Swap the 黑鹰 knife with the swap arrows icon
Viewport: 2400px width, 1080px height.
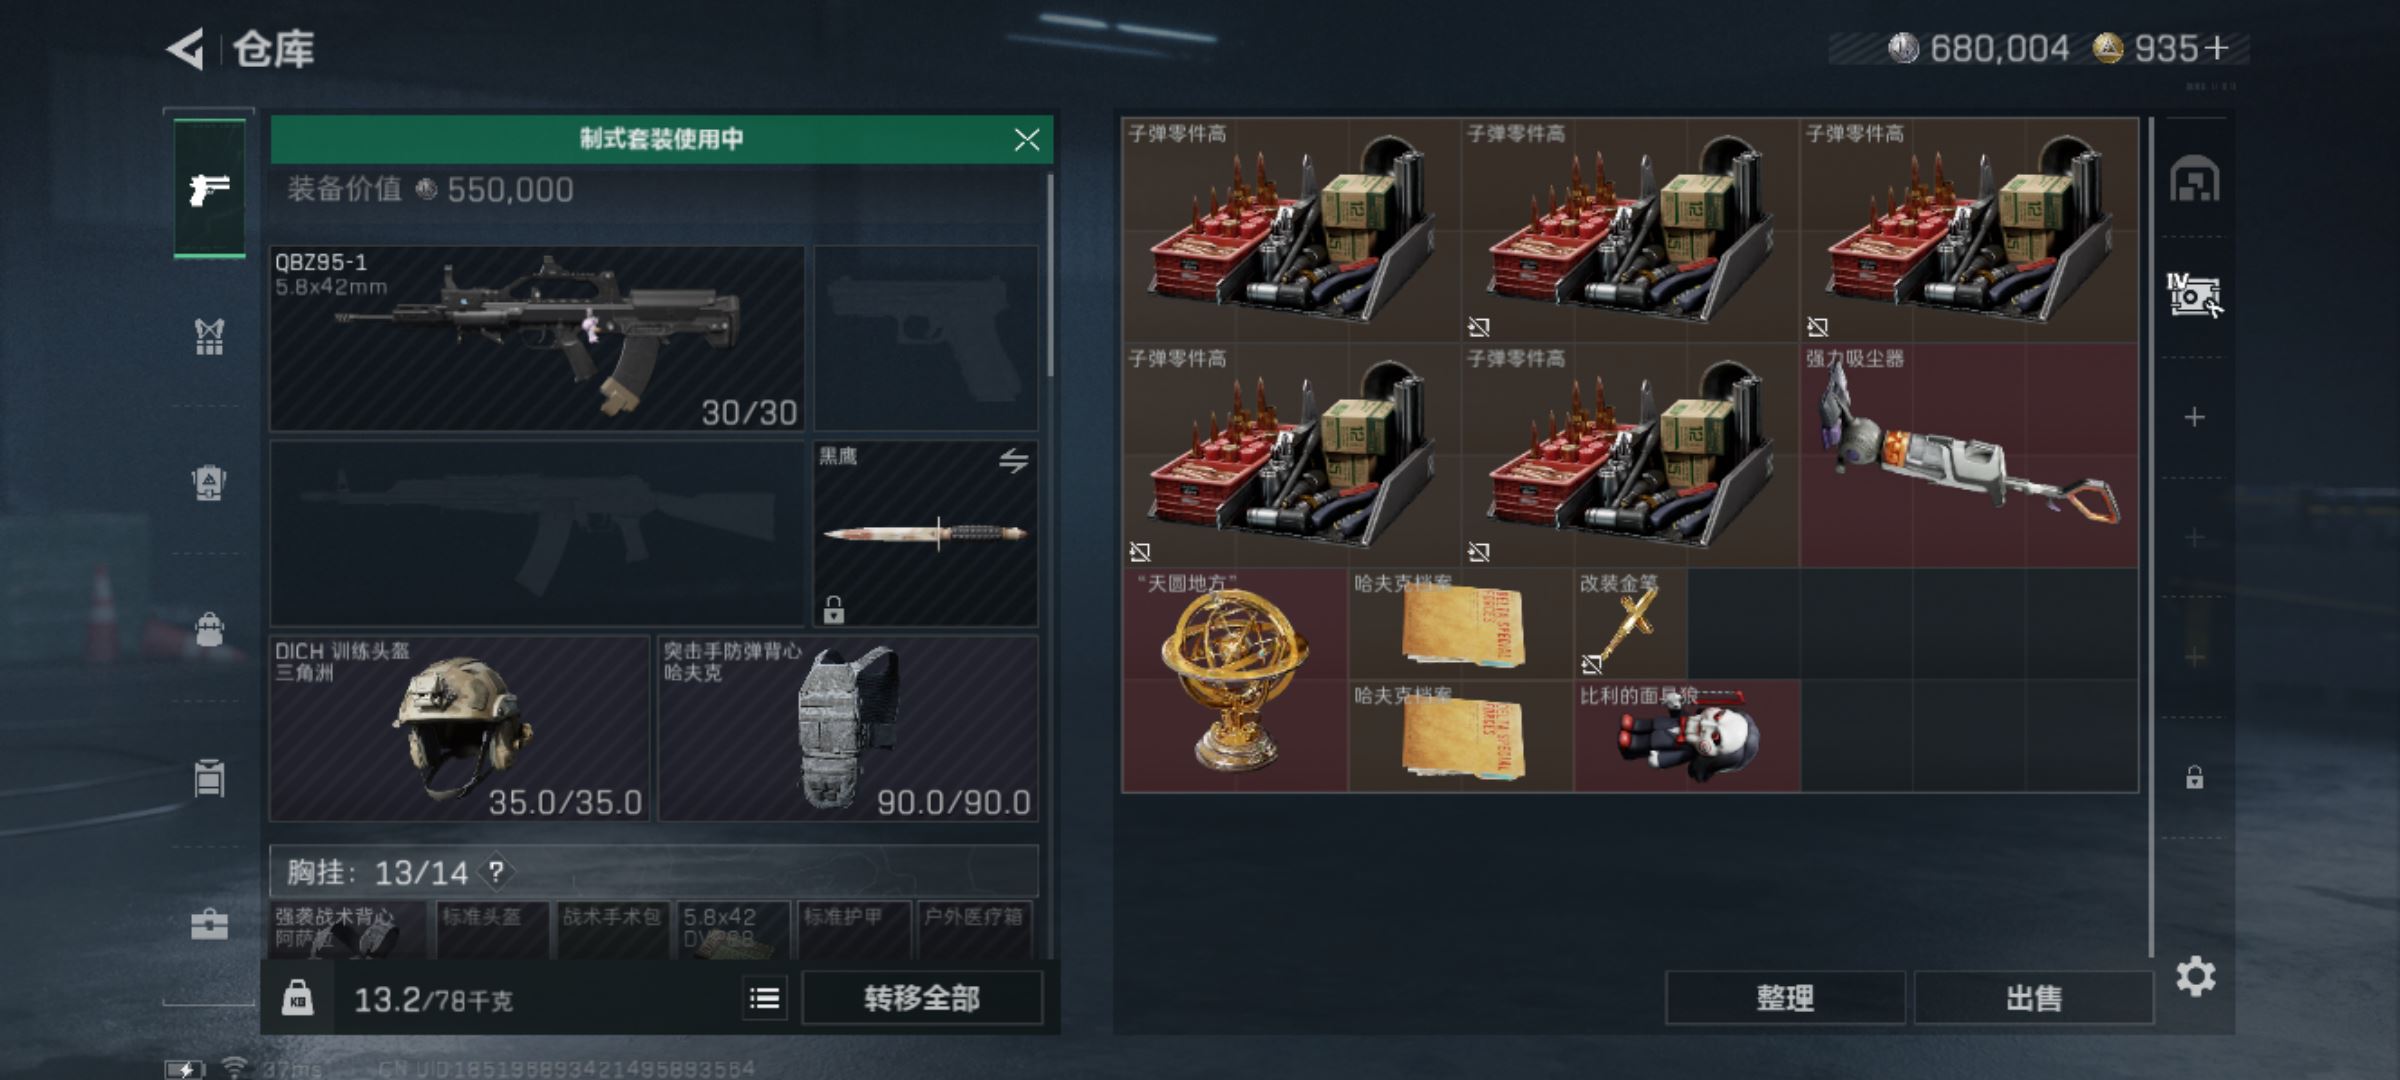tap(1013, 461)
